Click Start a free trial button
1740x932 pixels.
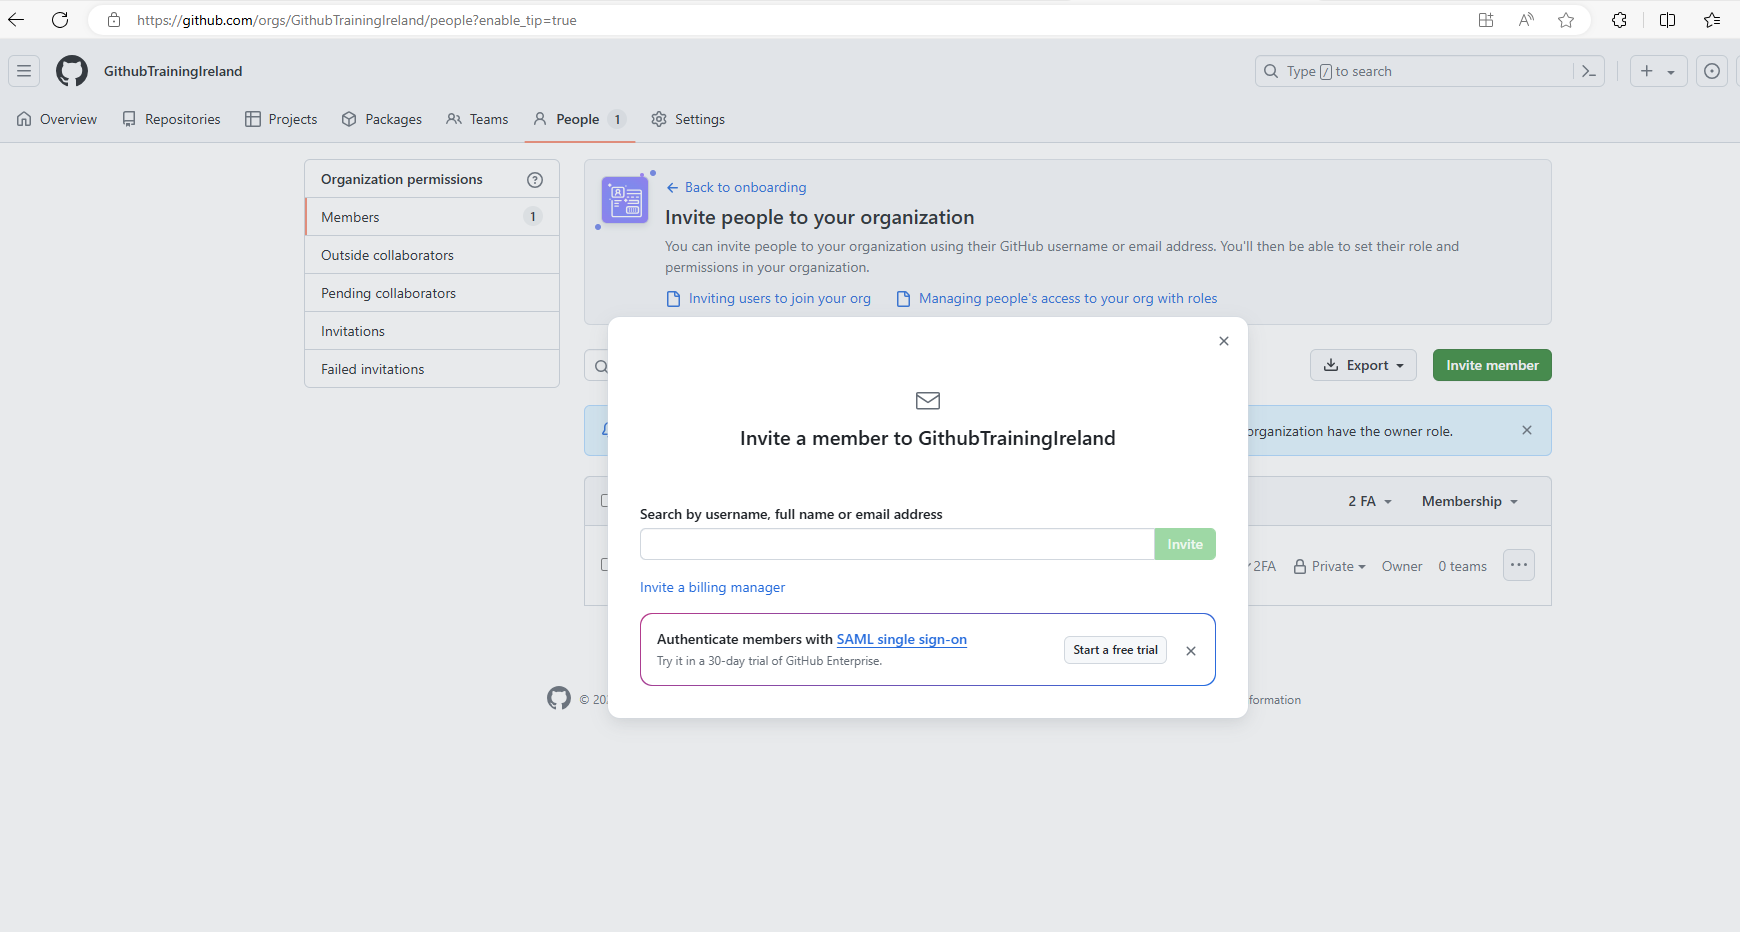tap(1115, 650)
